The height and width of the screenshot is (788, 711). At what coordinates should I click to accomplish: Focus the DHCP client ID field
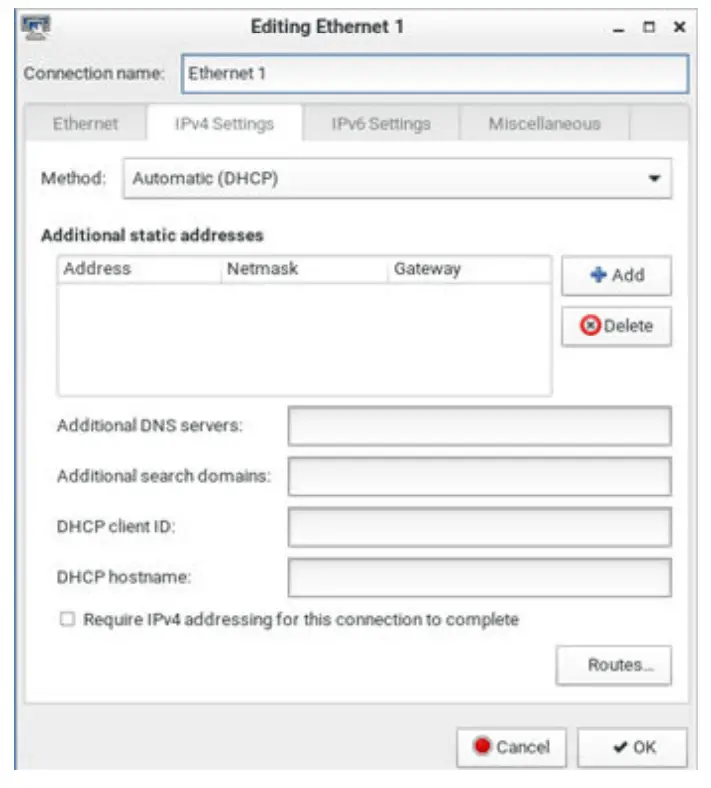[479, 527]
